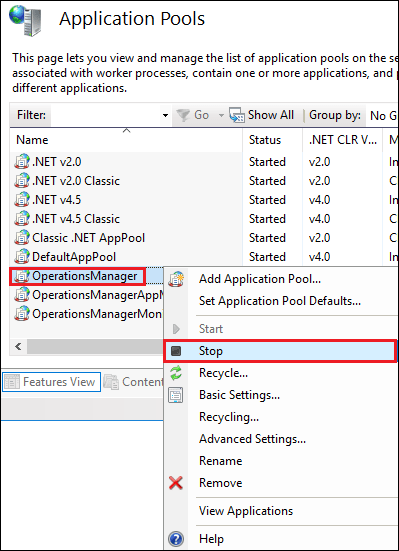
Task: Click the Application Pools server globe icon
Action: [x=25, y=20]
